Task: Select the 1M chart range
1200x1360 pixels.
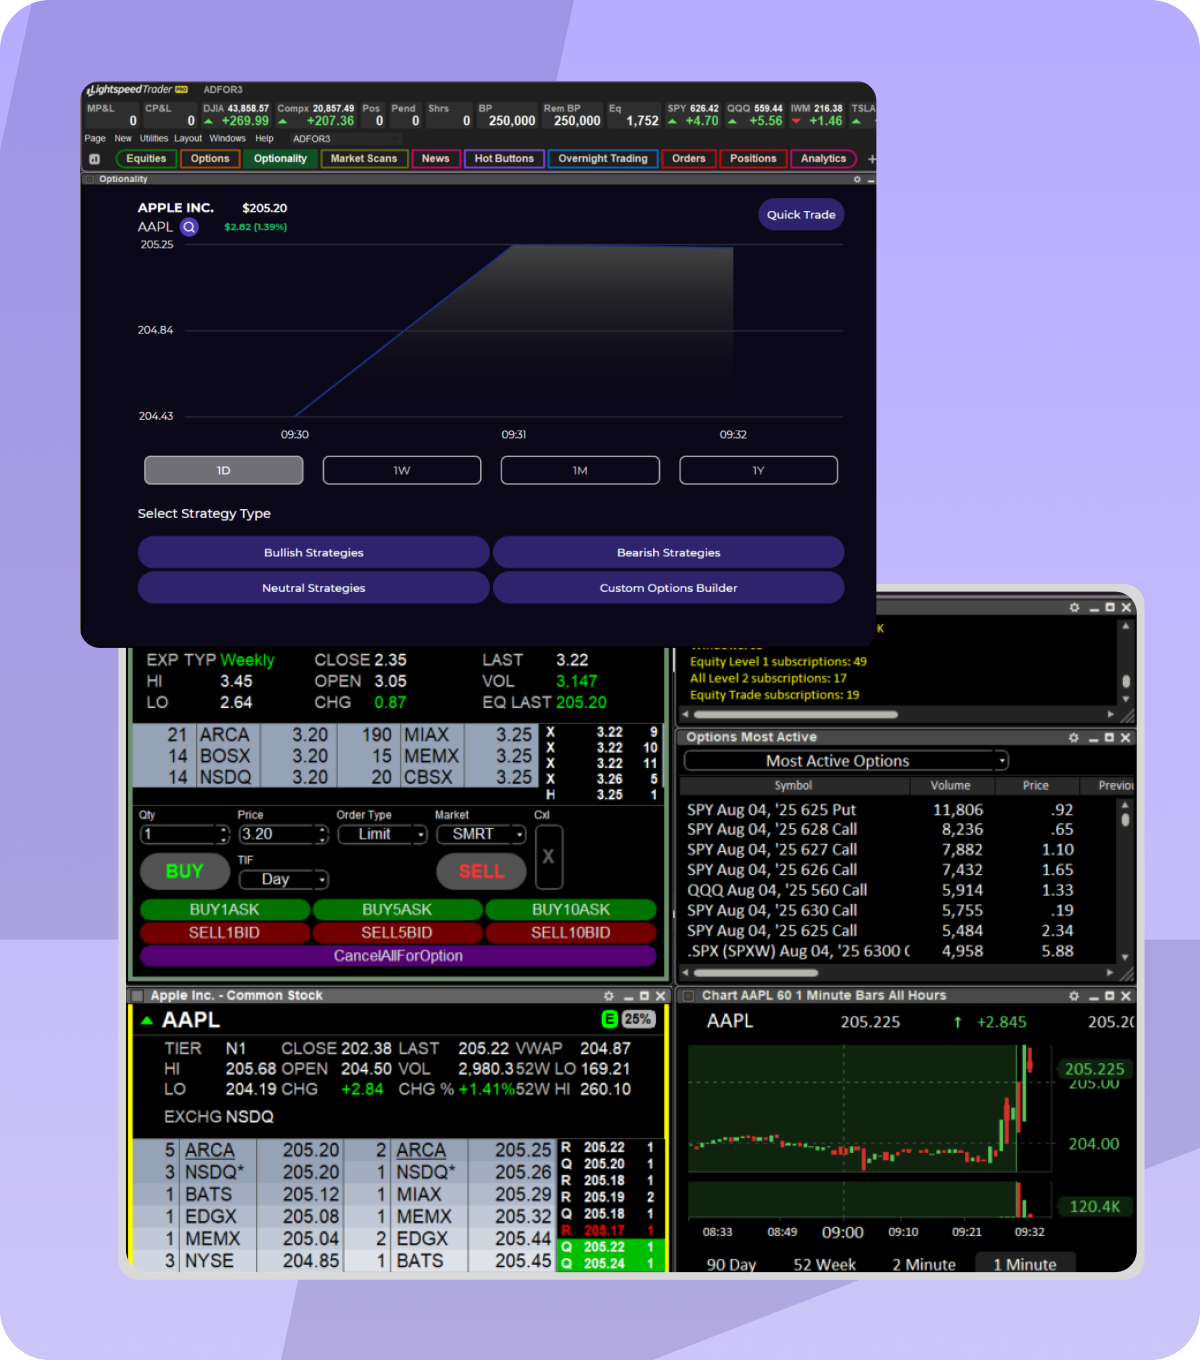Action: (580, 470)
